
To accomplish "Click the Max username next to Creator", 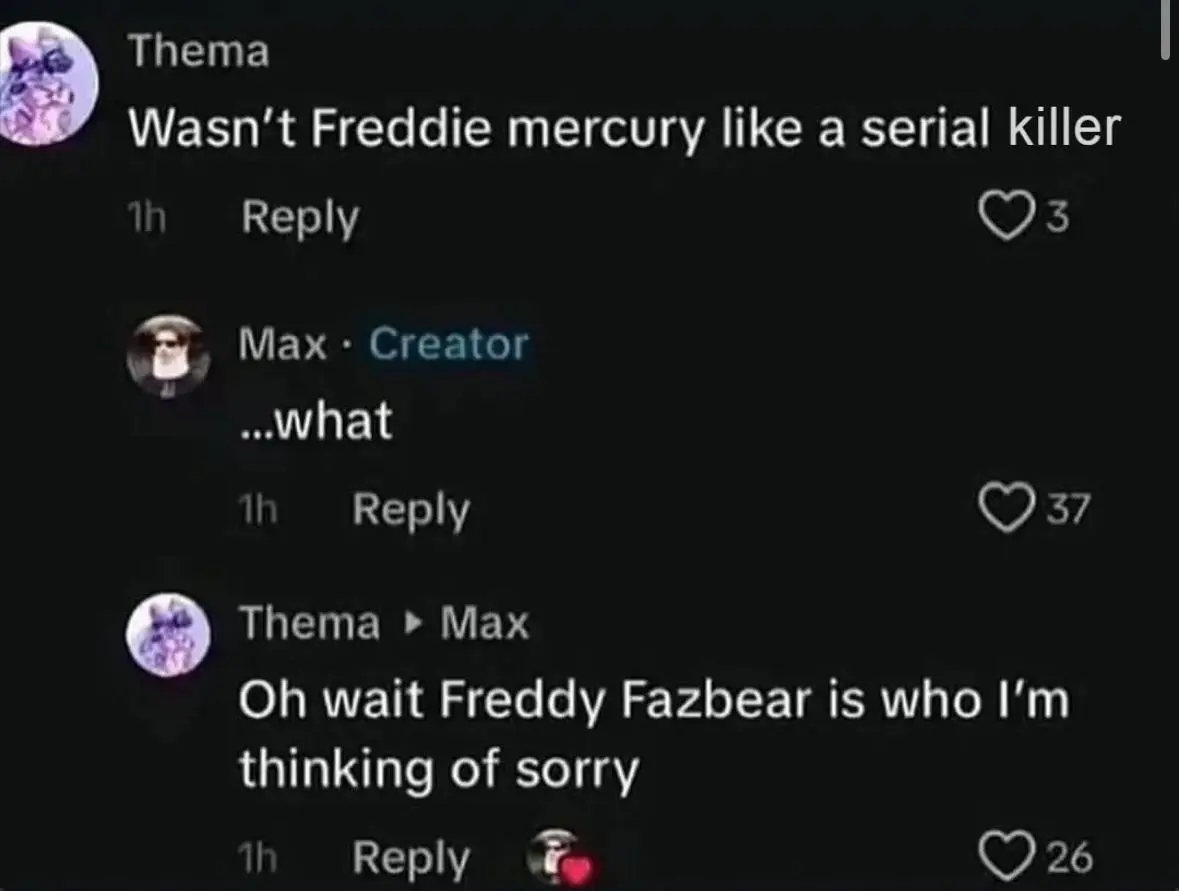I will pos(283,344).
